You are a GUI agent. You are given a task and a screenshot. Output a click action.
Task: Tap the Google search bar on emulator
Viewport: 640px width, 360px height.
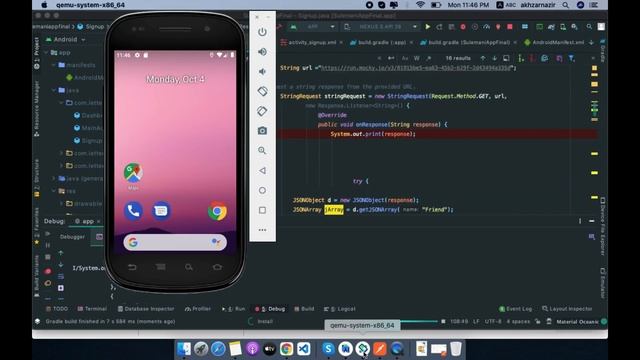[x=175, y=242]
